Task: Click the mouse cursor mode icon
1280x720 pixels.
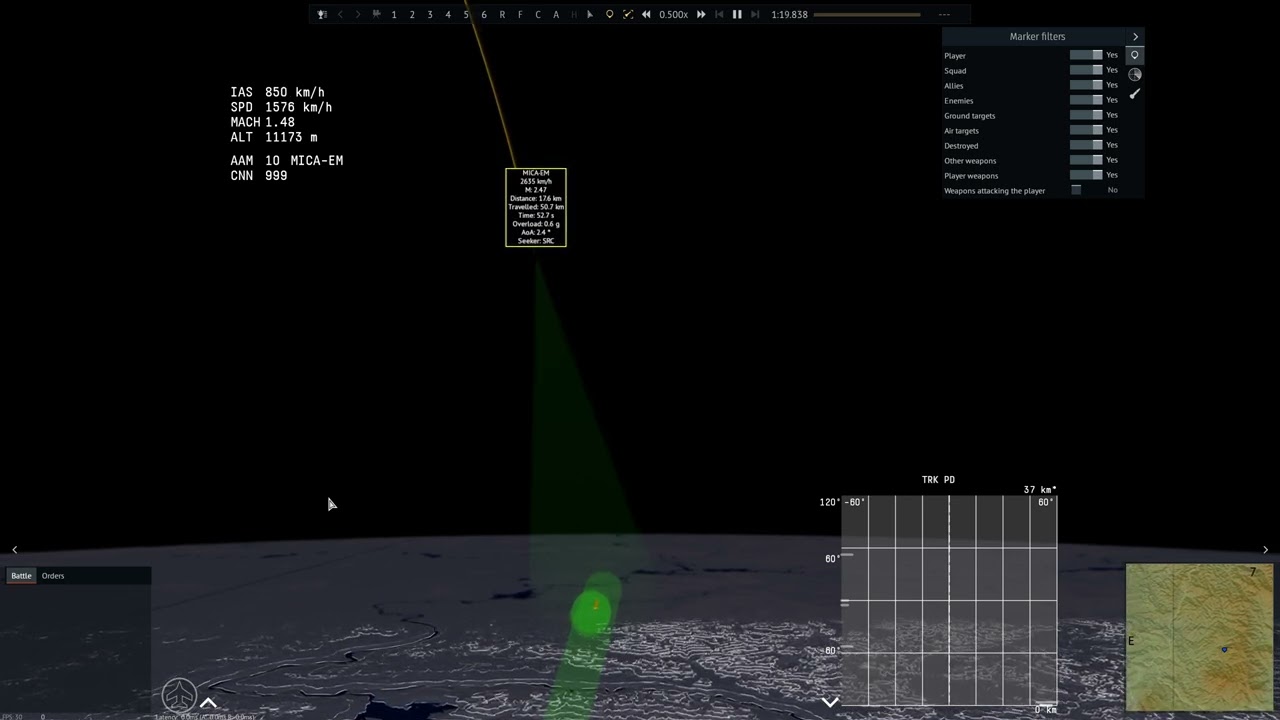Action: 590,14
